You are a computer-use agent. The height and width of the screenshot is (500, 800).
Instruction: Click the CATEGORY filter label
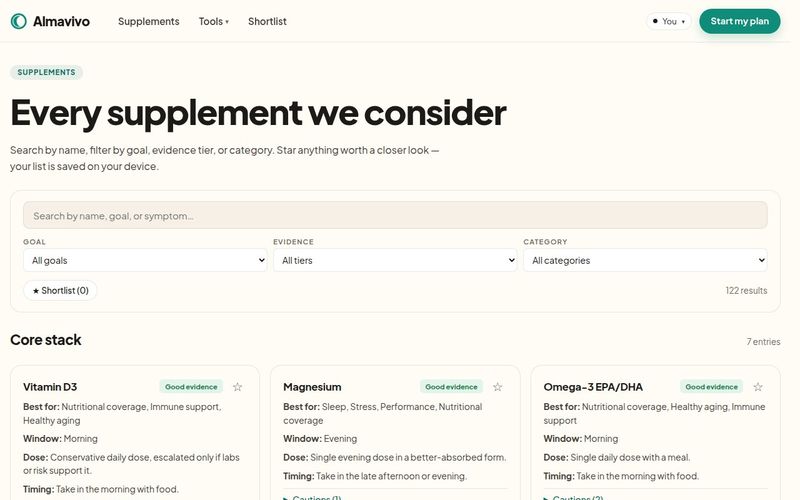click(x=545, y=242)
